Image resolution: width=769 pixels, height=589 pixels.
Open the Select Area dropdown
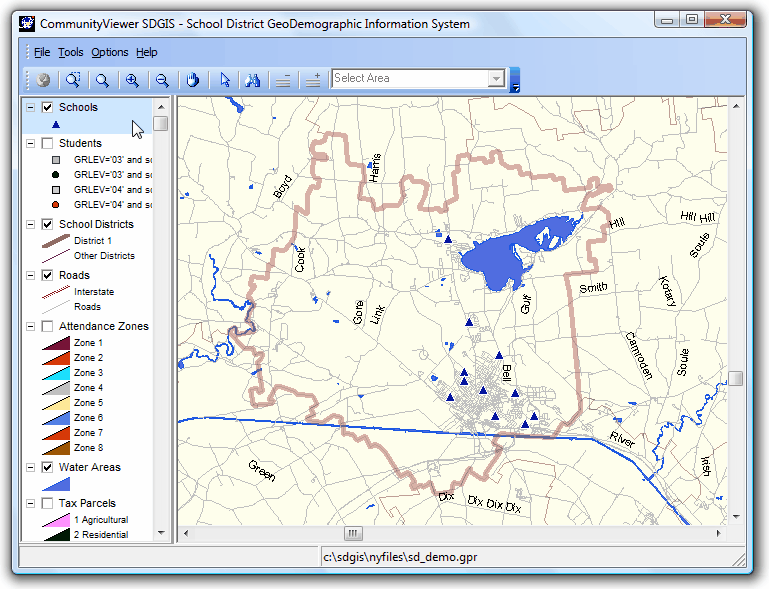point(496,79)
